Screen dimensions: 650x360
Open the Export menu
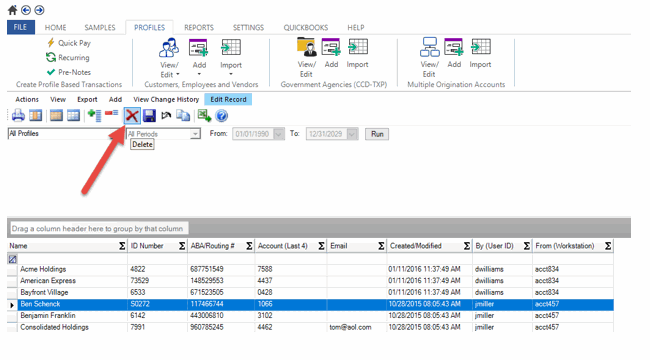[x=87, y=100]
